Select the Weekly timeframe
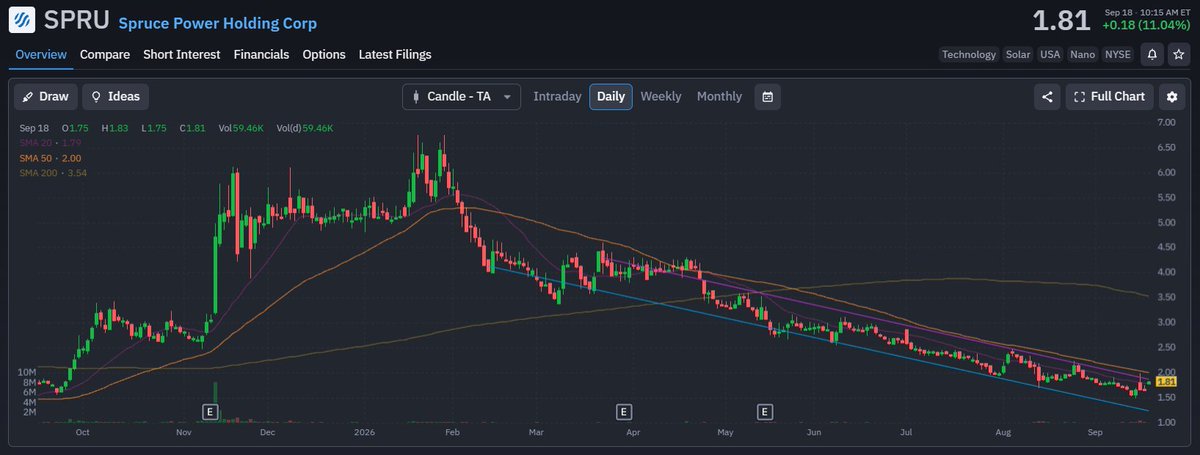Viewport: 1200px width, 455px height. tap(661, 97)
